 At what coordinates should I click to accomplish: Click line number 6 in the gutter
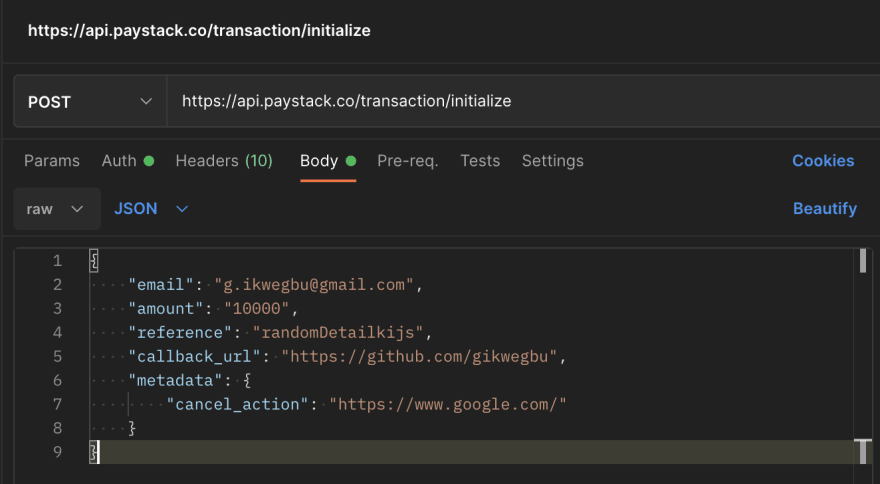coord(57,381)
